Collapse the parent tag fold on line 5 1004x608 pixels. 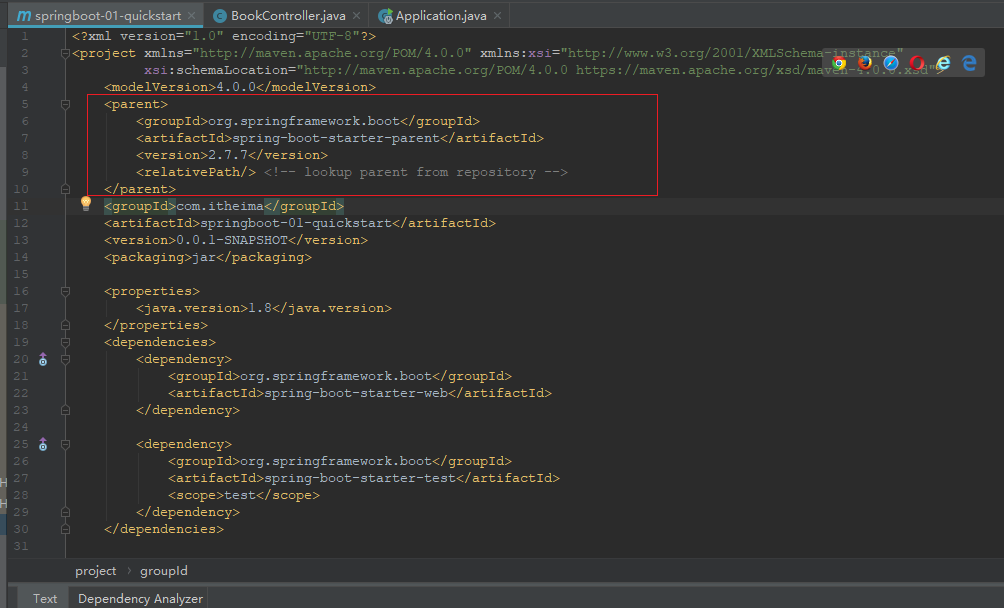tap(66, 104)
